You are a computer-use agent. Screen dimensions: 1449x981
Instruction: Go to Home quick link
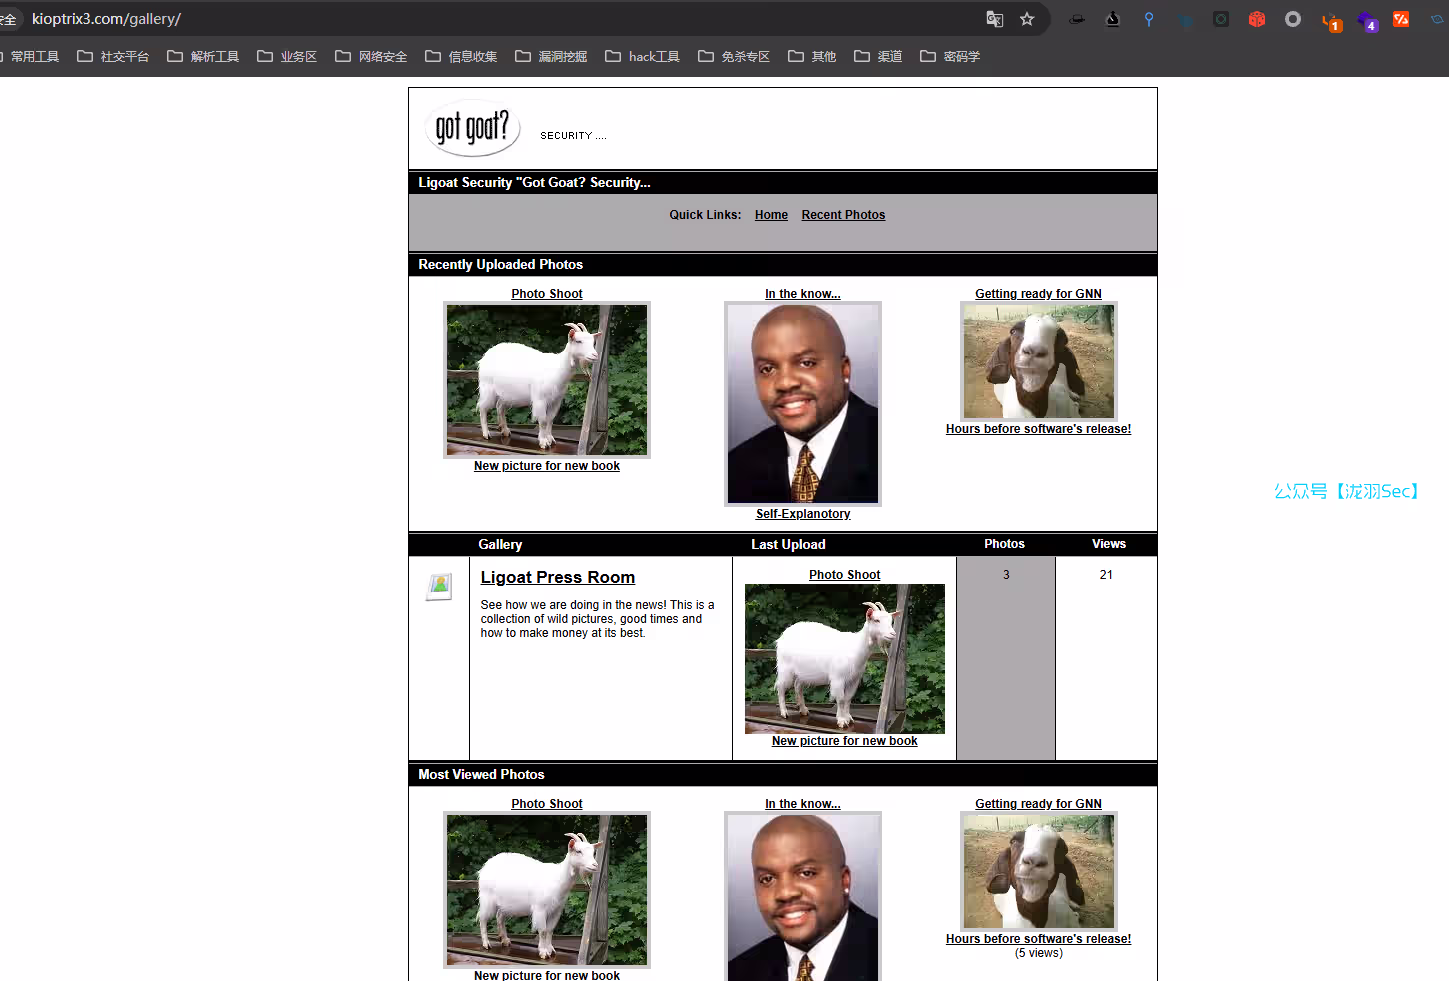point(771,215)
